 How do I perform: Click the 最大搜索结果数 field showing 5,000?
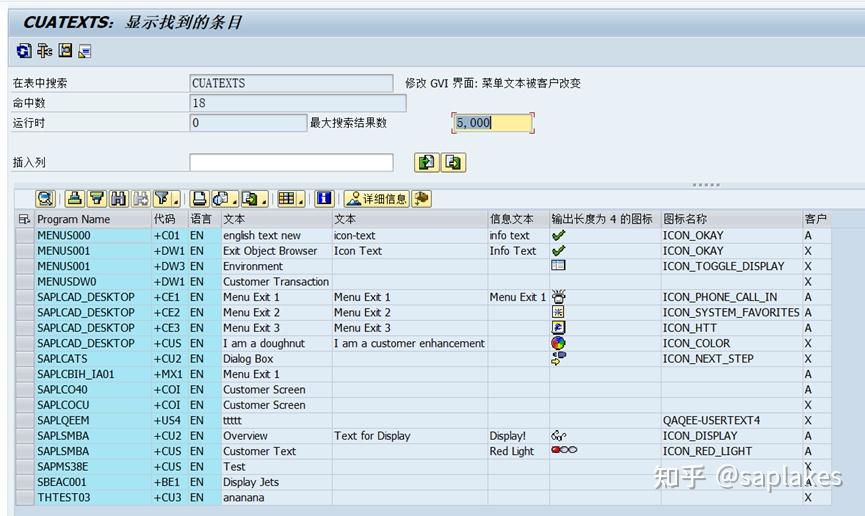pos(493,123)
